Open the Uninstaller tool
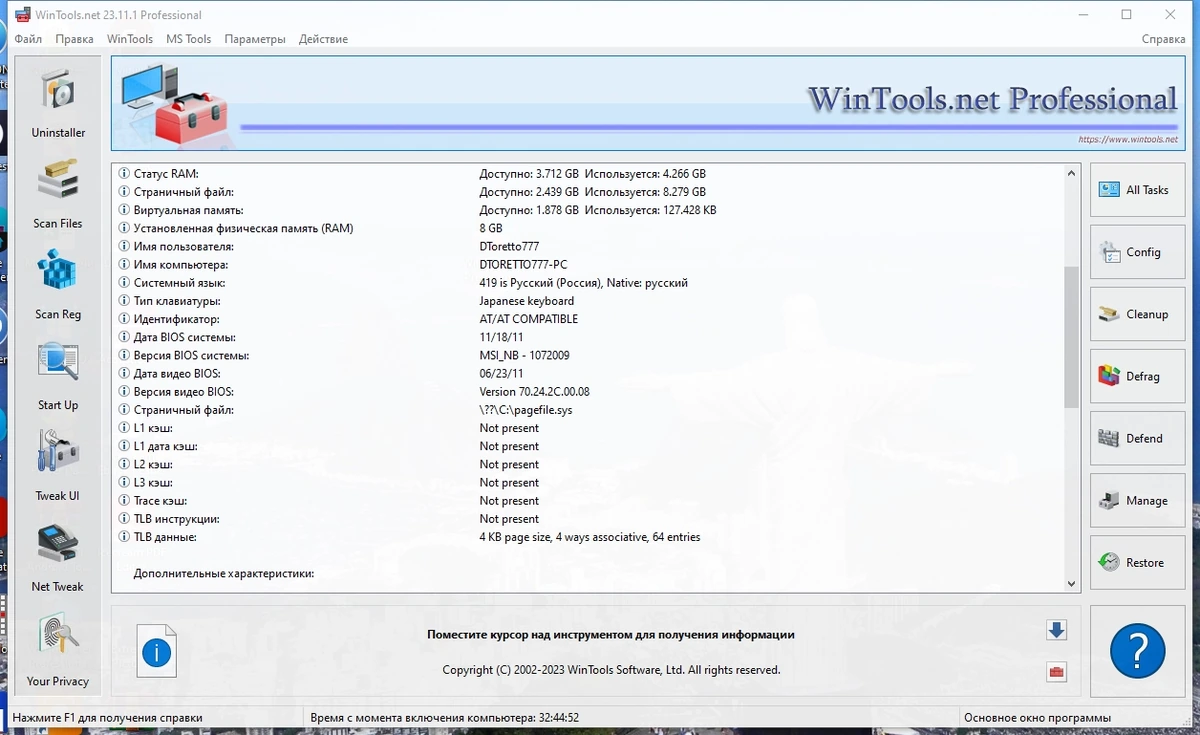1200x735 pixels. point(58,103)
